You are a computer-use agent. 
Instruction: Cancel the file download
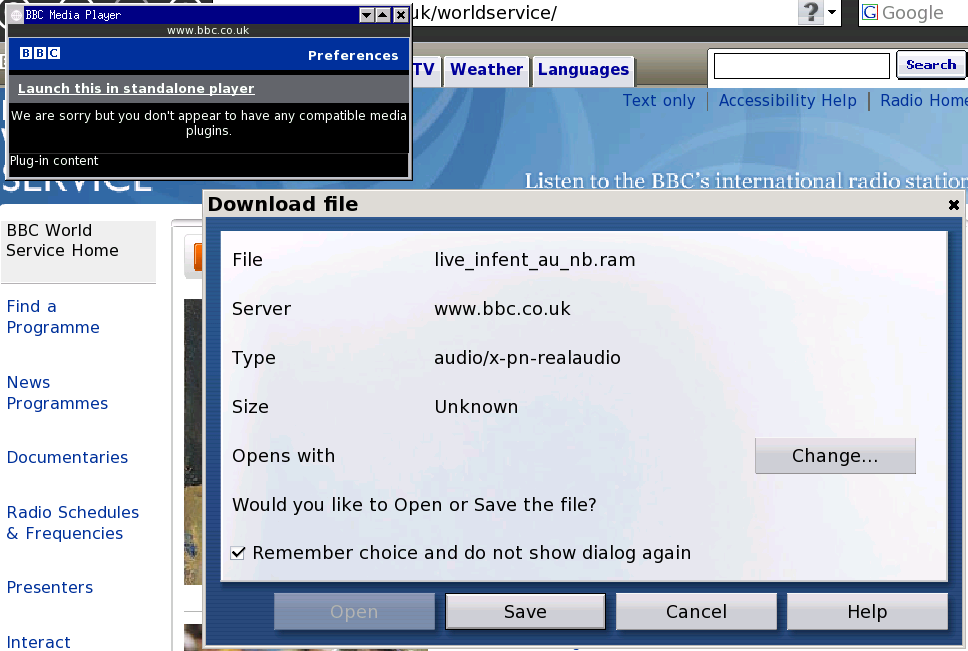(696, 612)
